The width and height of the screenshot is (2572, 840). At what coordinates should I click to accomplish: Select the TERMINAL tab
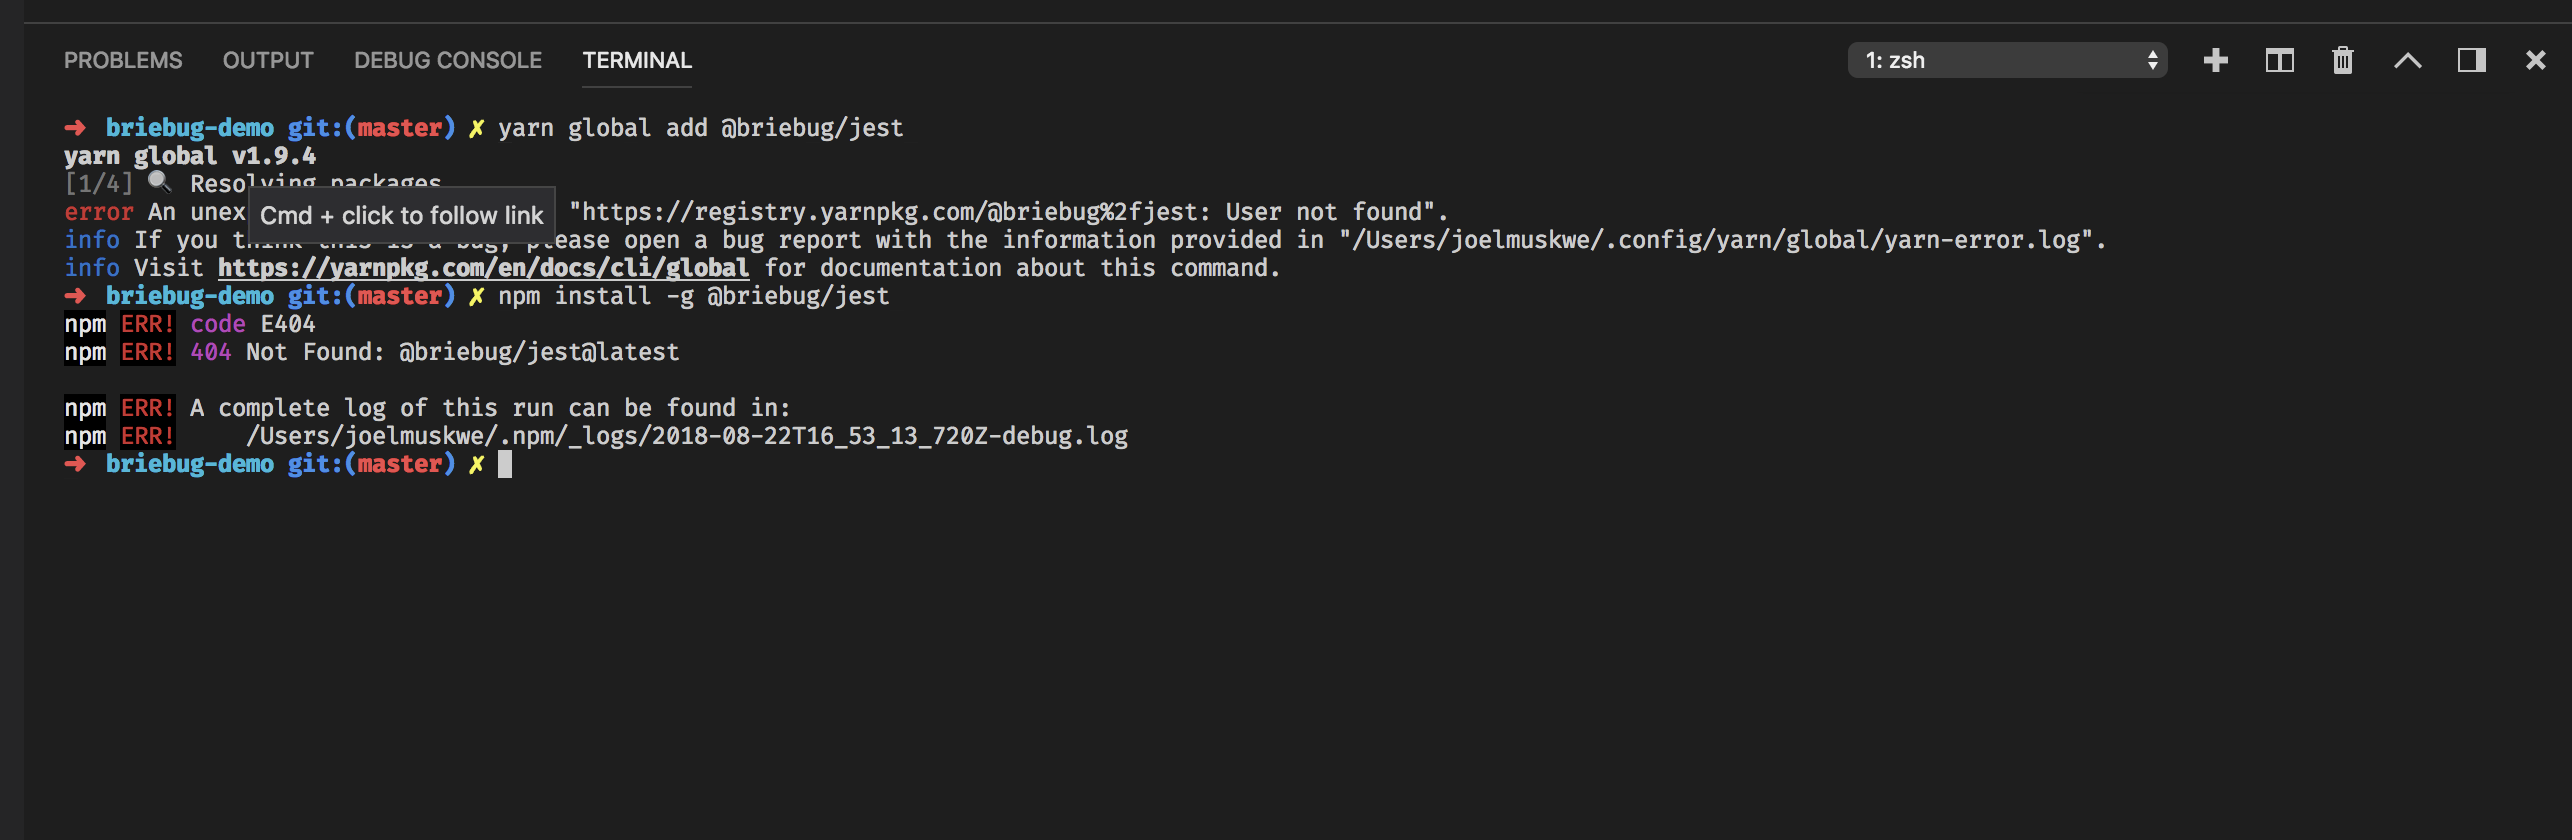click(636, 60)
